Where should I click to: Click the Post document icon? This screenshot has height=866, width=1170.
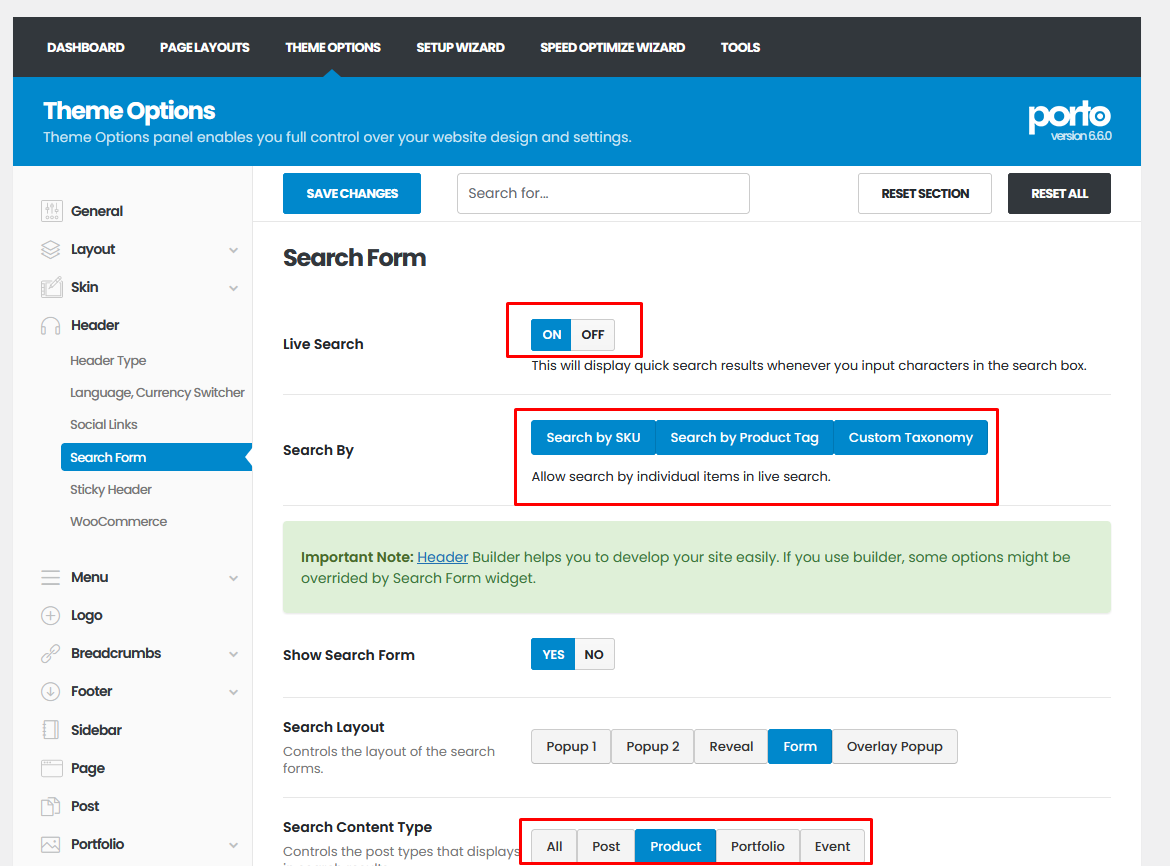coord(51,806)
